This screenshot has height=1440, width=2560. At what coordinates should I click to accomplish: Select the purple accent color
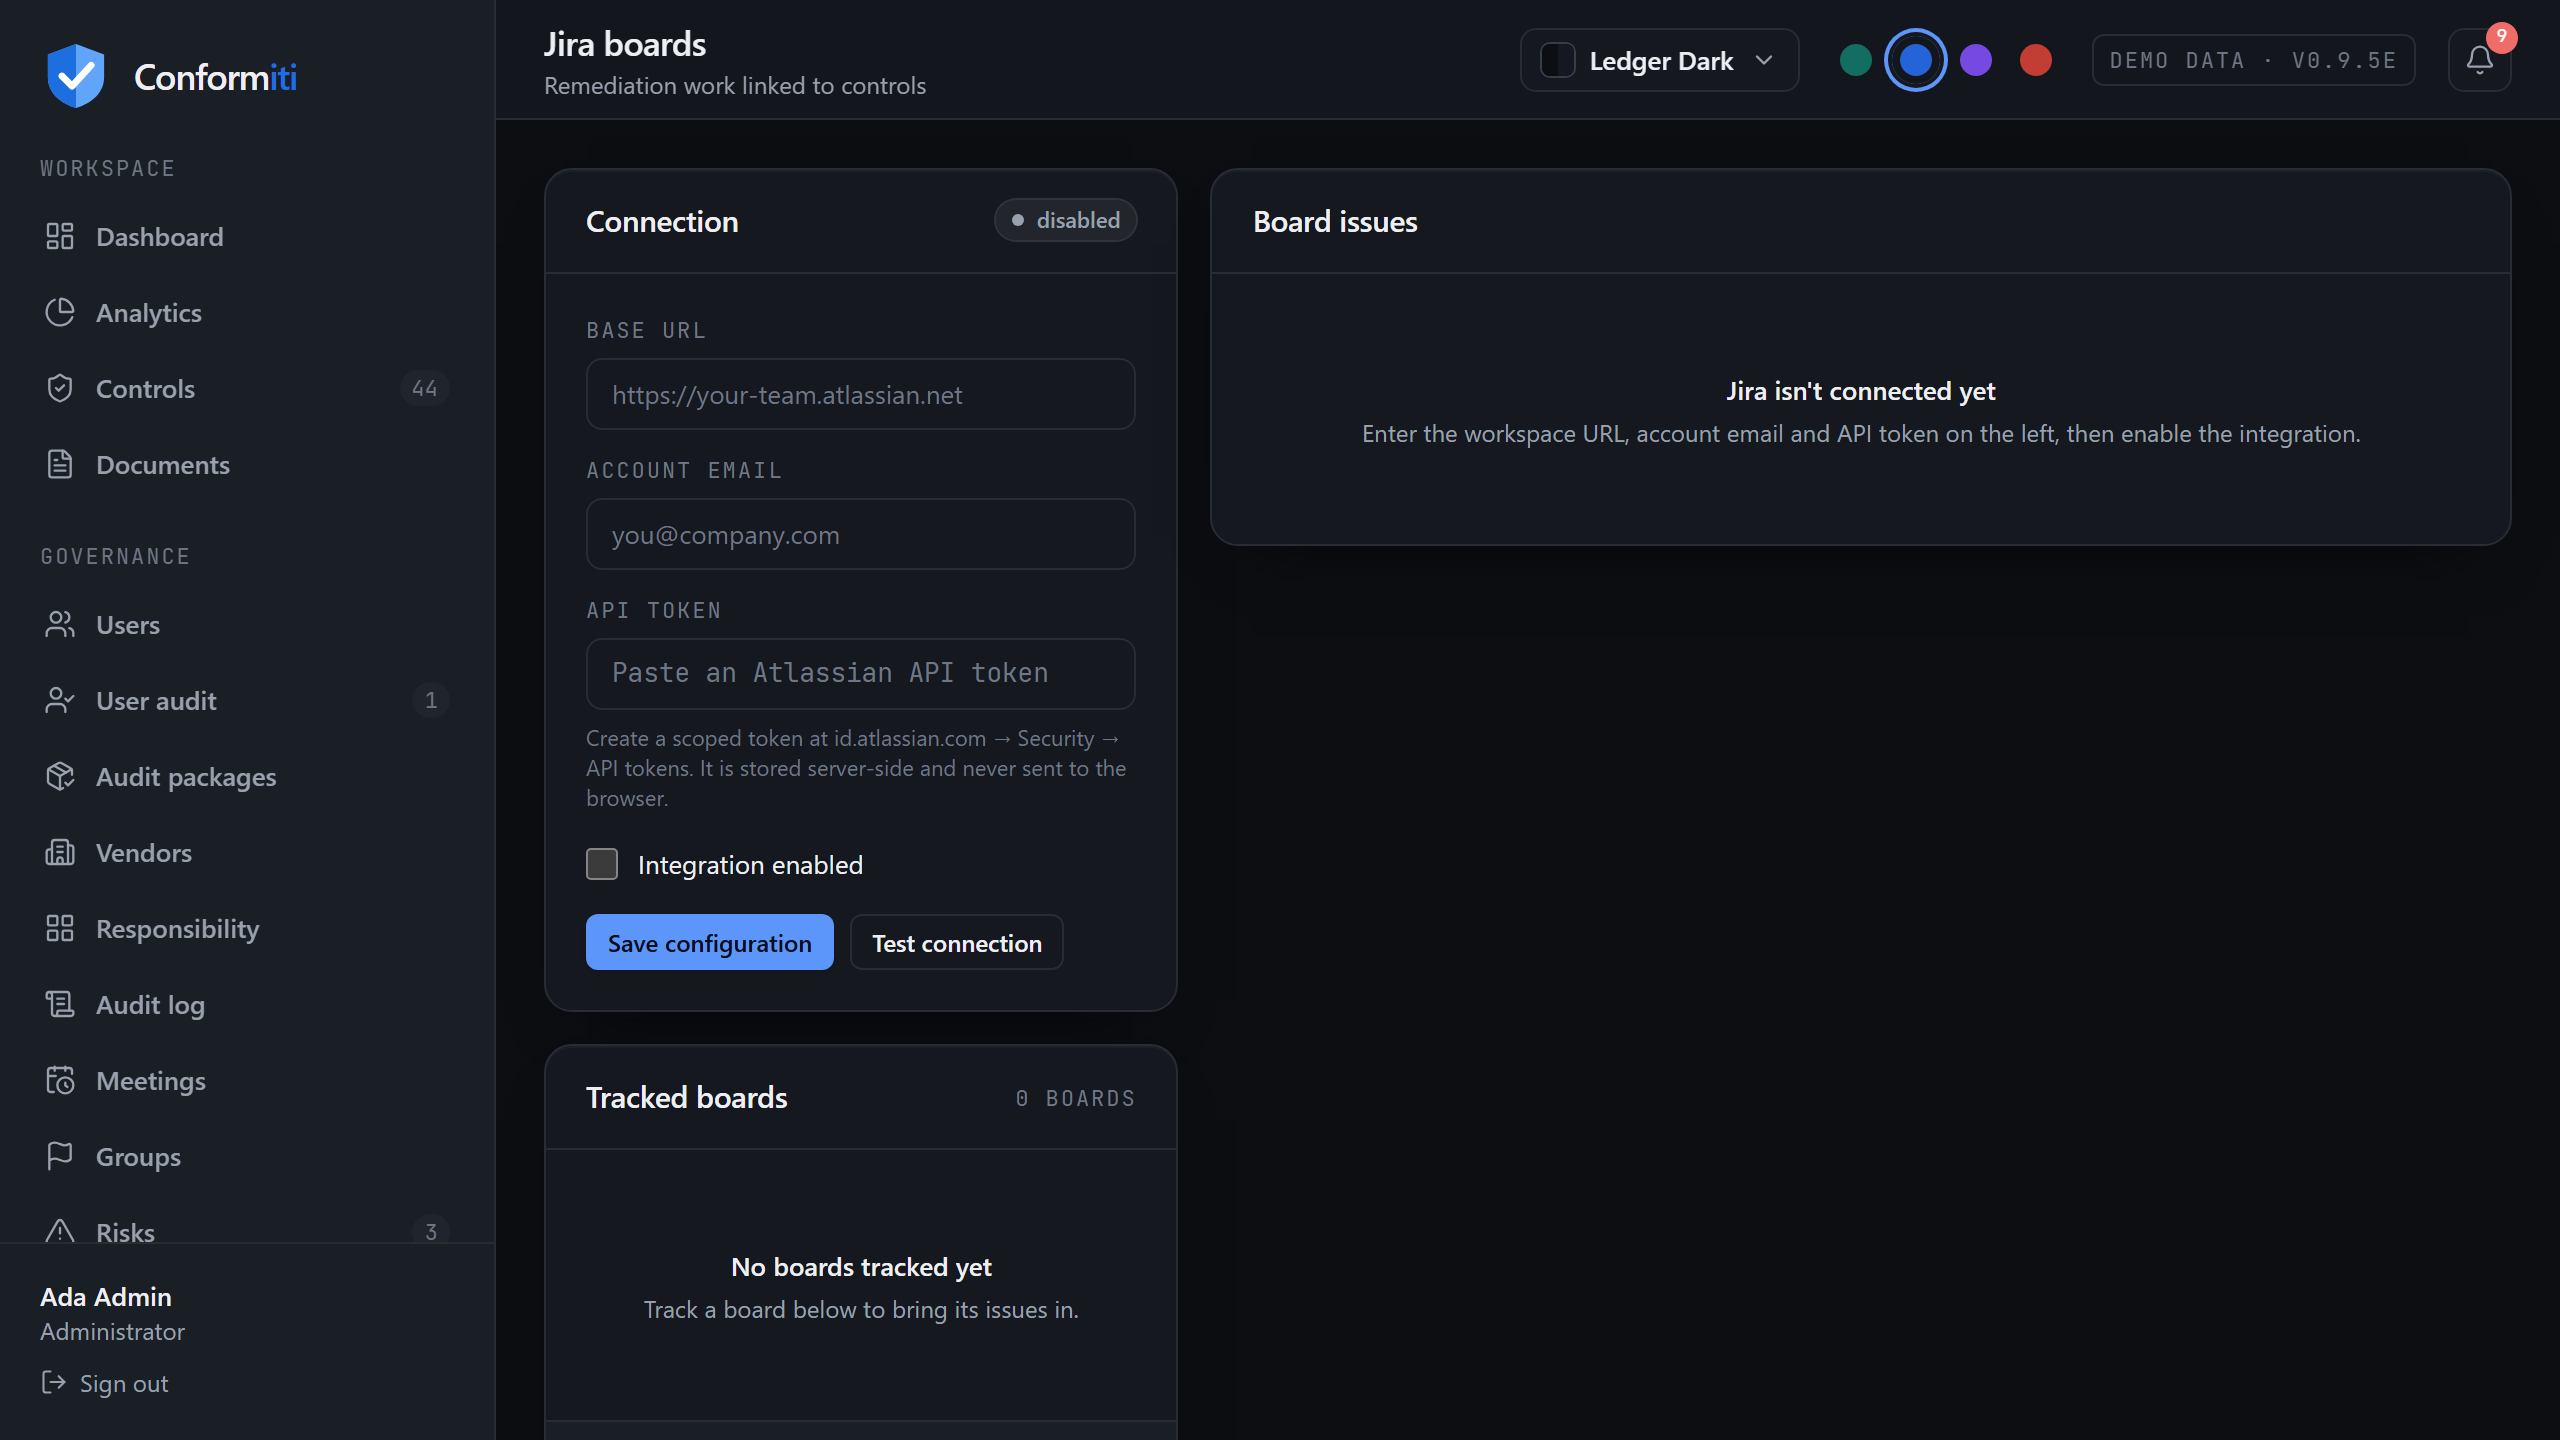click(x=1975, y=60)
